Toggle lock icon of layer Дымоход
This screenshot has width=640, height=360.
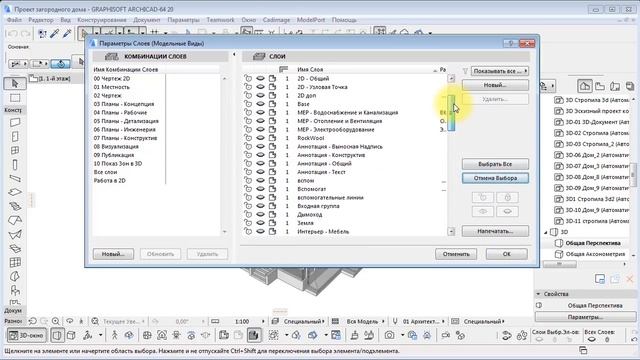coord(248,214)
